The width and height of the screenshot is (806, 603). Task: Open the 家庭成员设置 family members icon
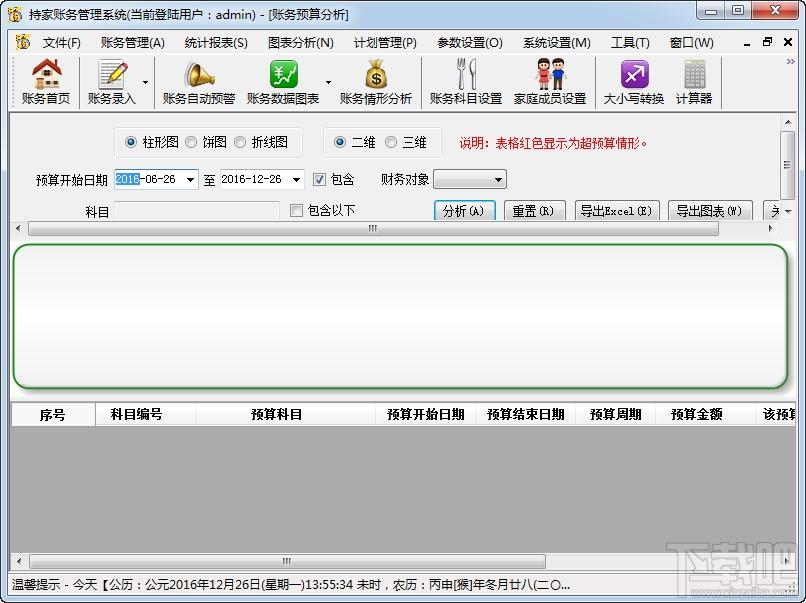coord(550,82)
